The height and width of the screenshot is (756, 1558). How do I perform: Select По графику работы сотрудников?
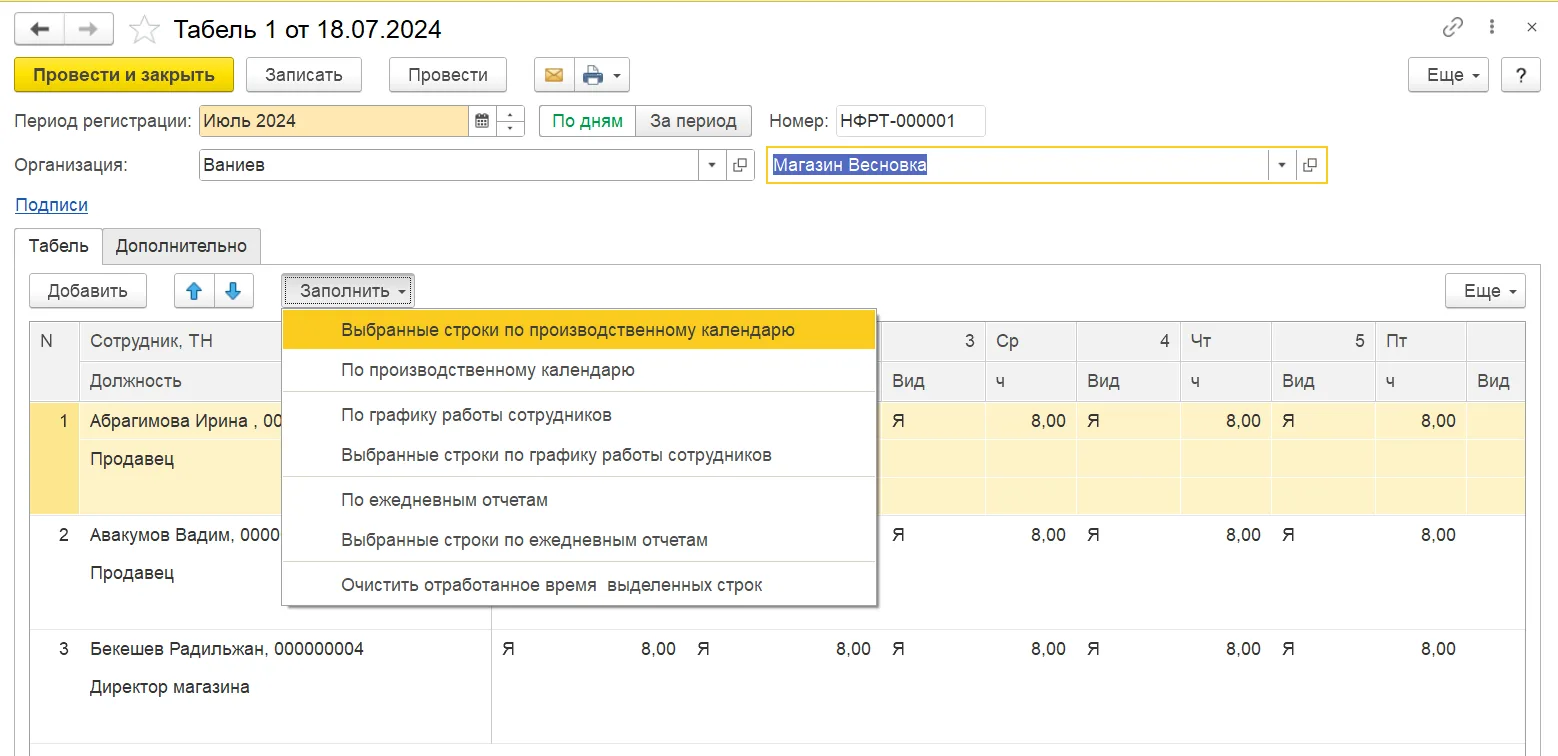579,415
